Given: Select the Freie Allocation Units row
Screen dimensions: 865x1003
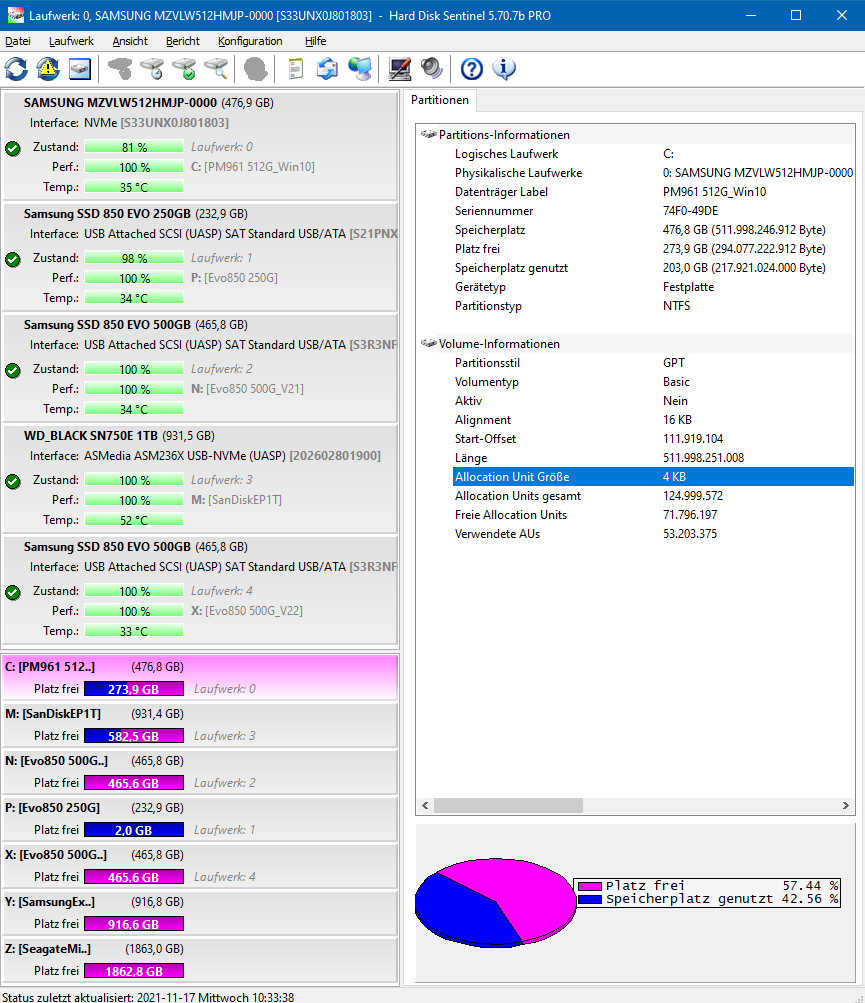Looking at the screenshot, I should tap(653, 515).
